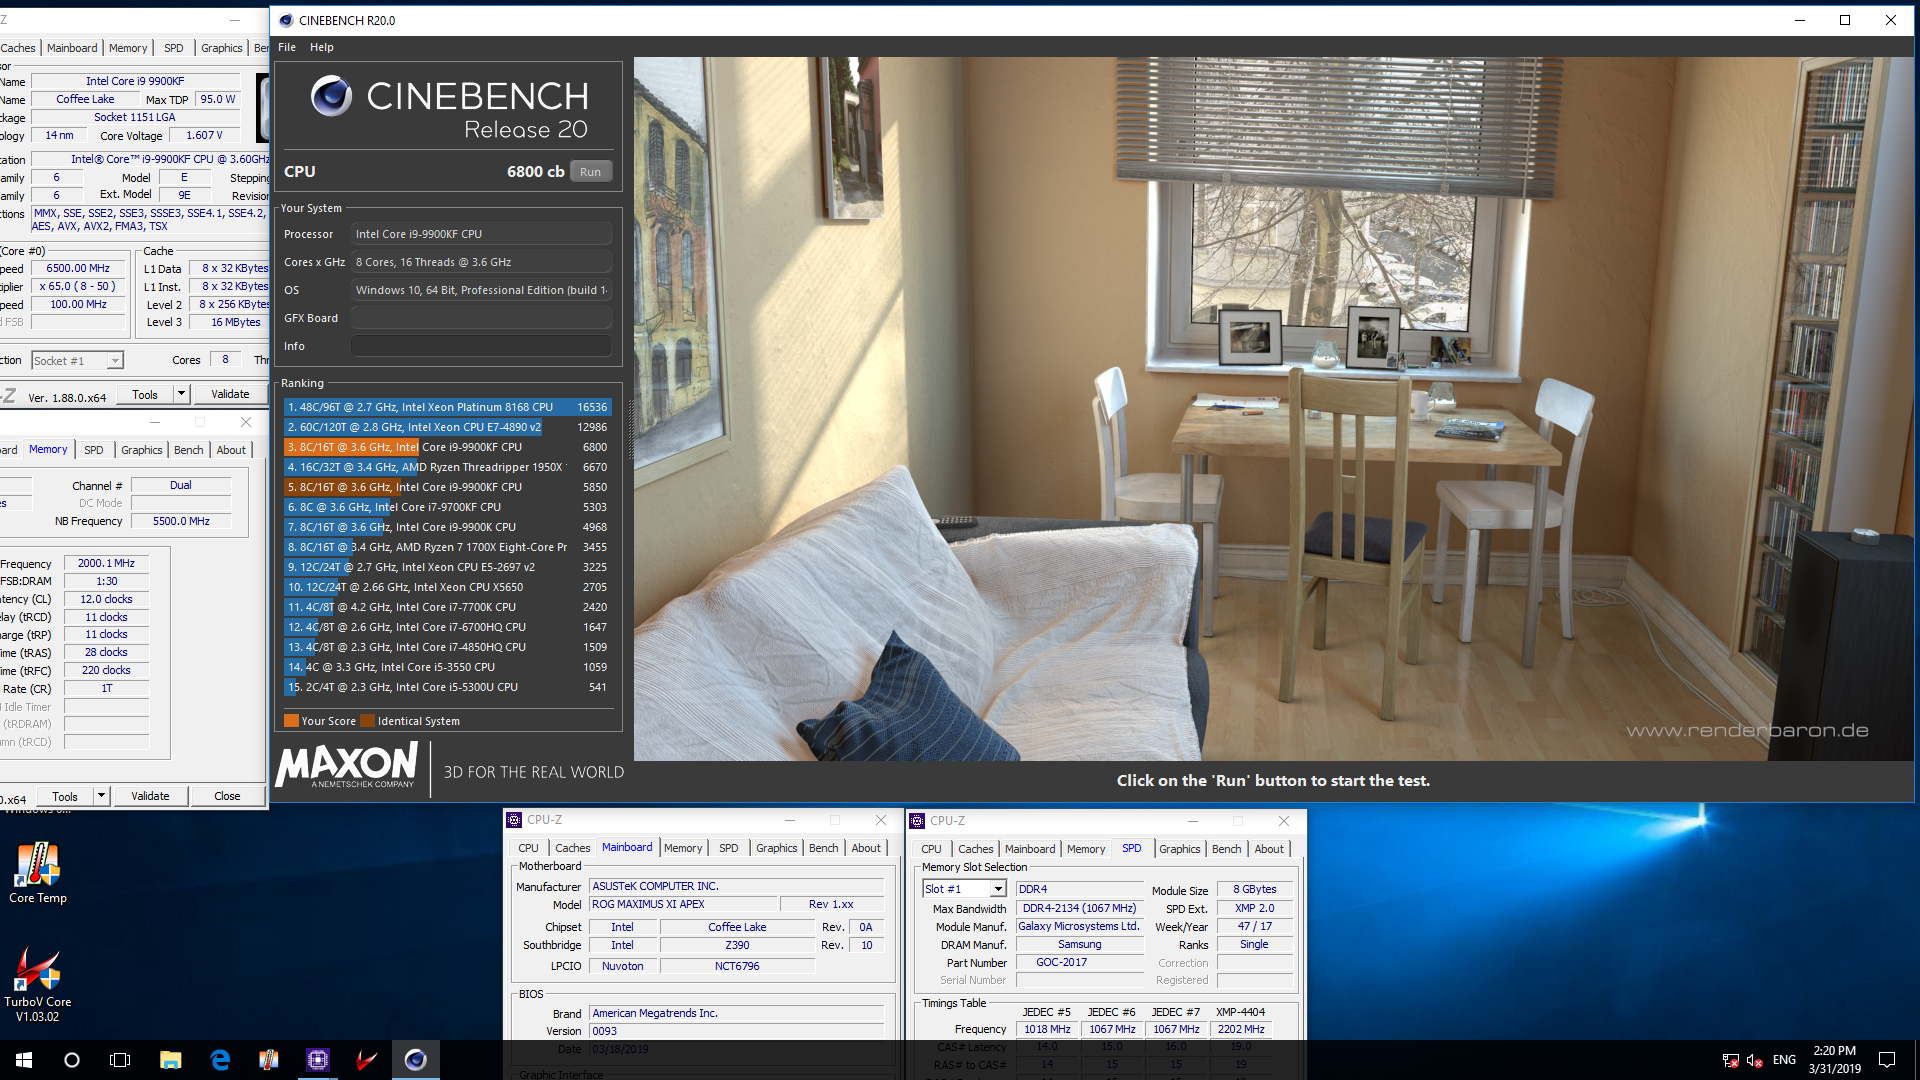Select XMP 2.0 SPD Ext. value

click(x=1254, y=909)
